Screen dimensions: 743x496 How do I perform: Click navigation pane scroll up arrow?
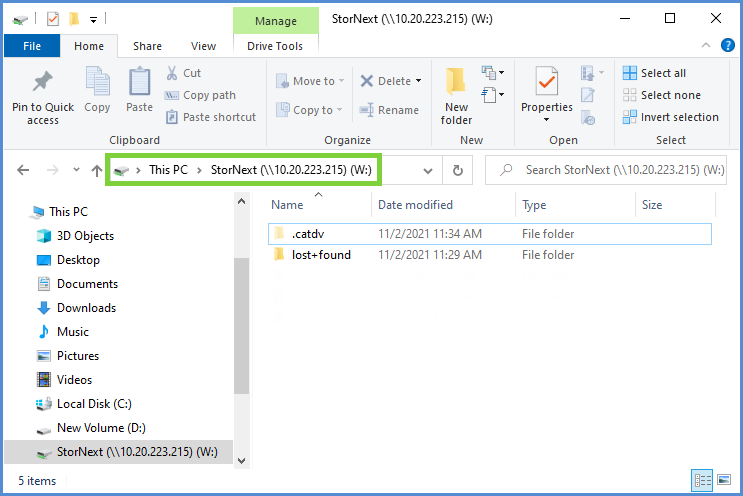tap(241, 201)
